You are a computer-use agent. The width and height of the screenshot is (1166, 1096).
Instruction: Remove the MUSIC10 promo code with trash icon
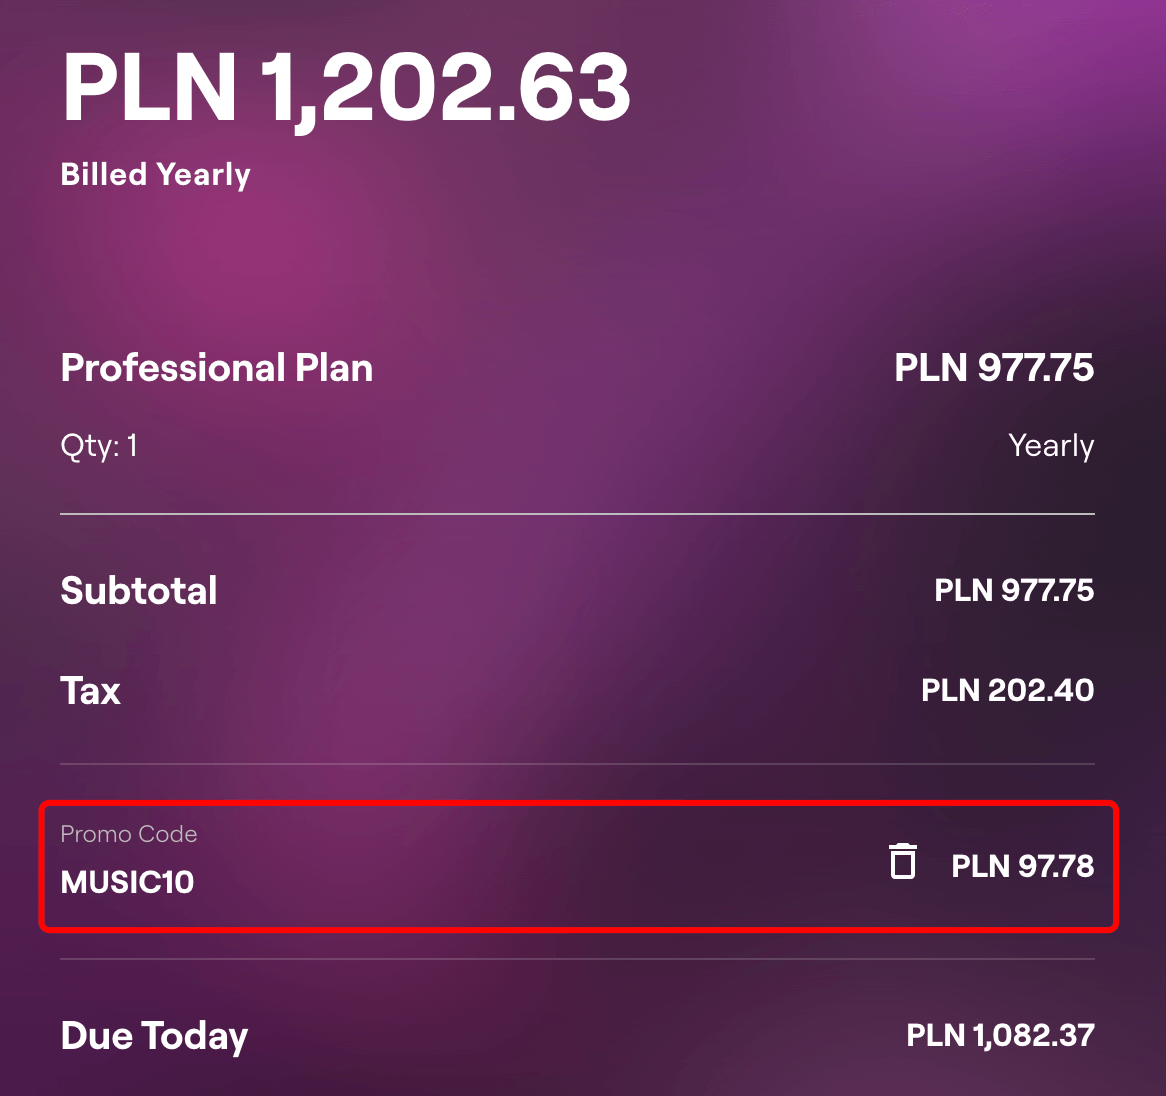click(903, 862)
